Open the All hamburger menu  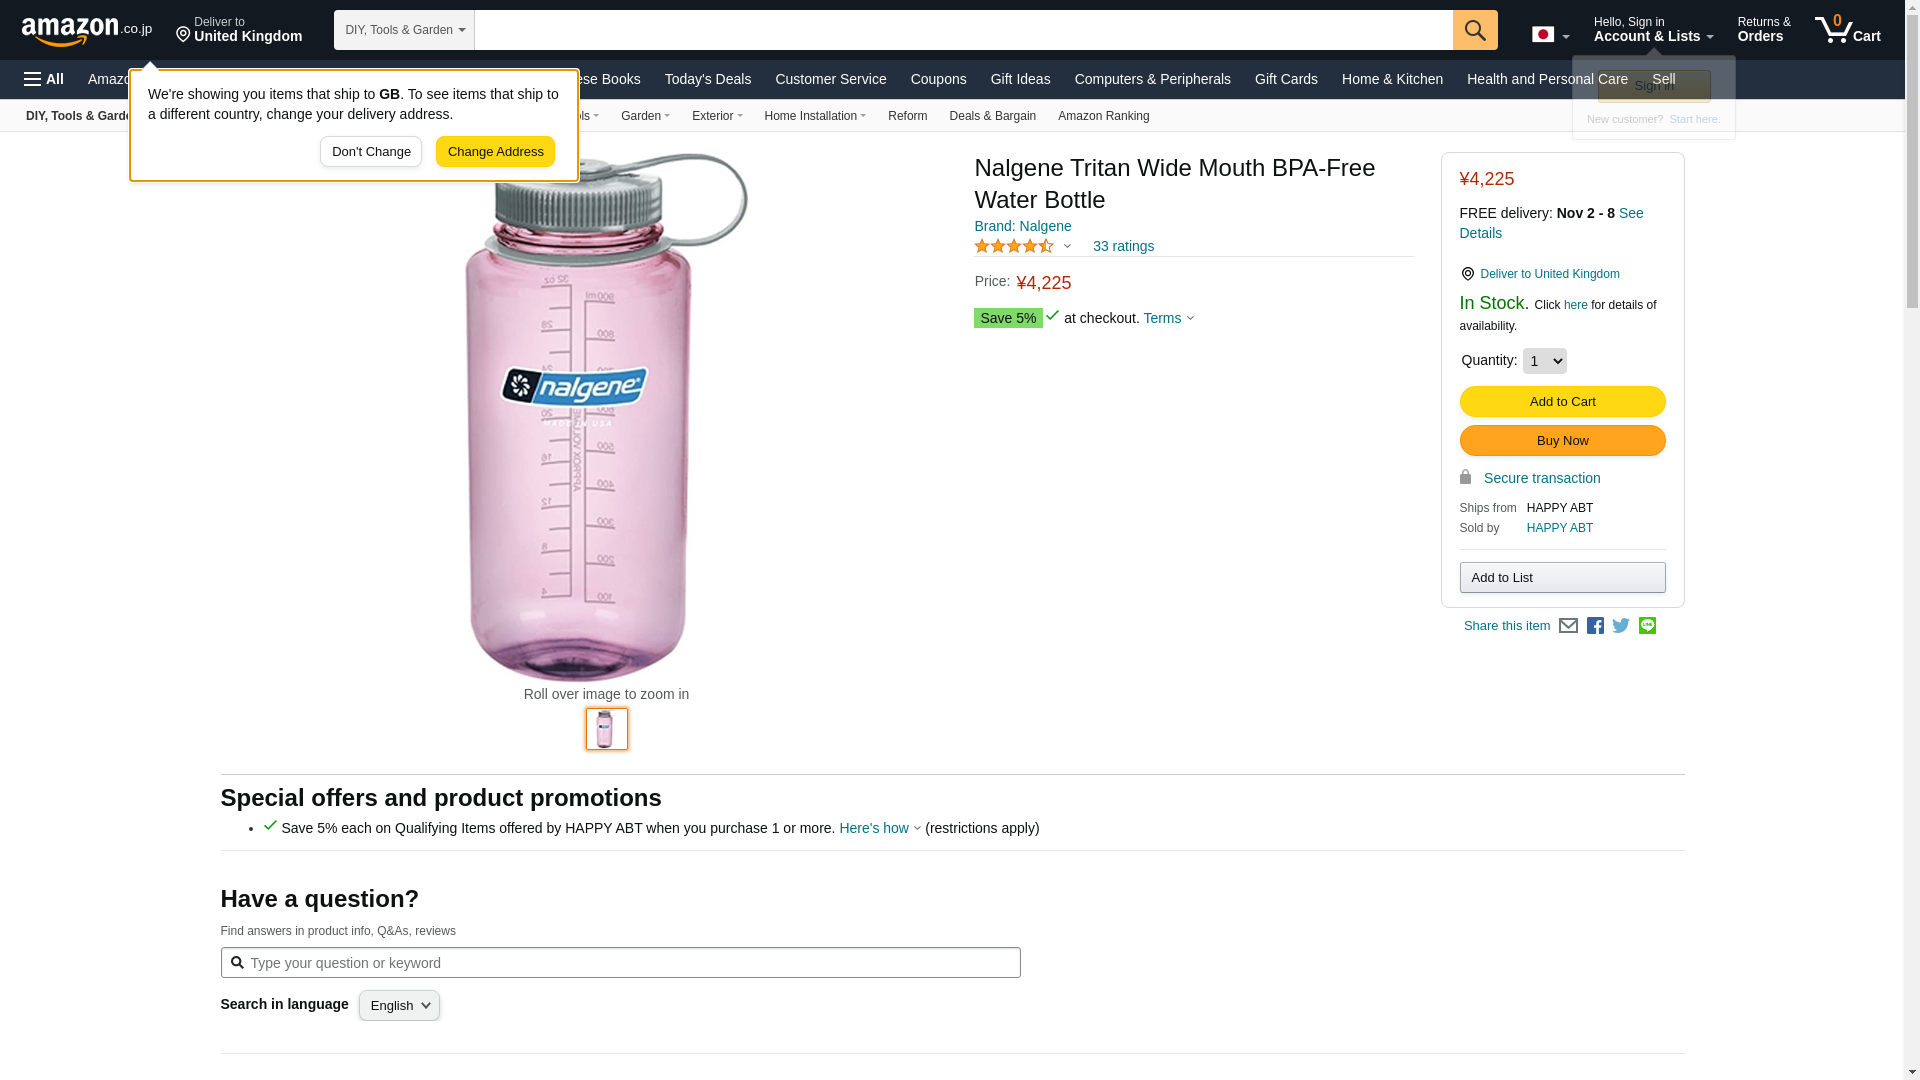point(44,79)
